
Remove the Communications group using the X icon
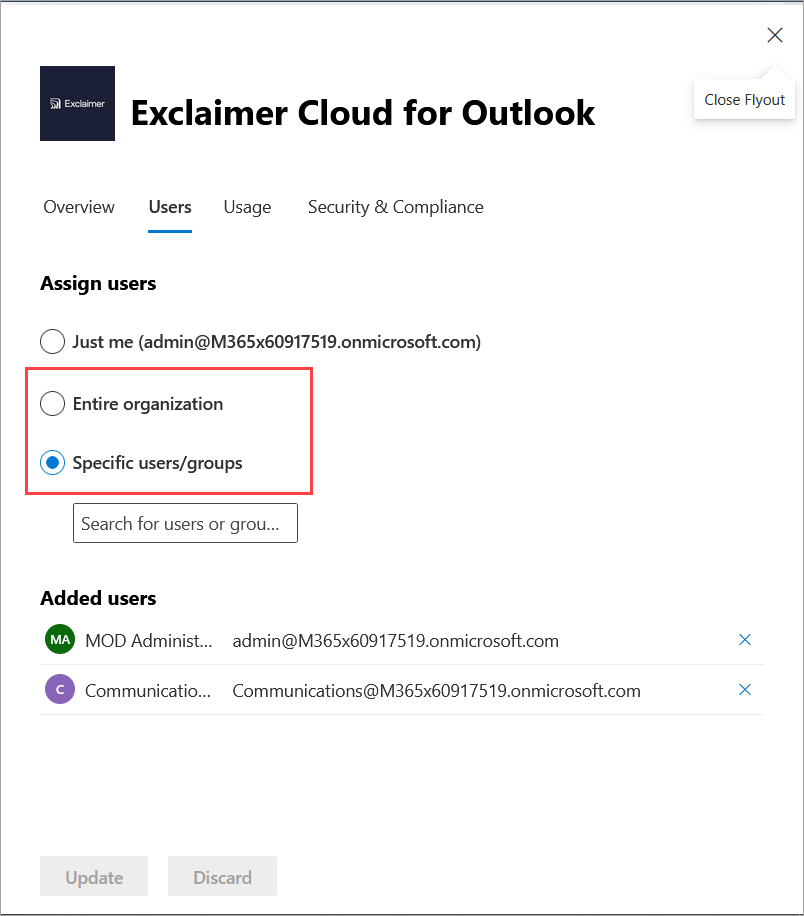tap(745, 690)
